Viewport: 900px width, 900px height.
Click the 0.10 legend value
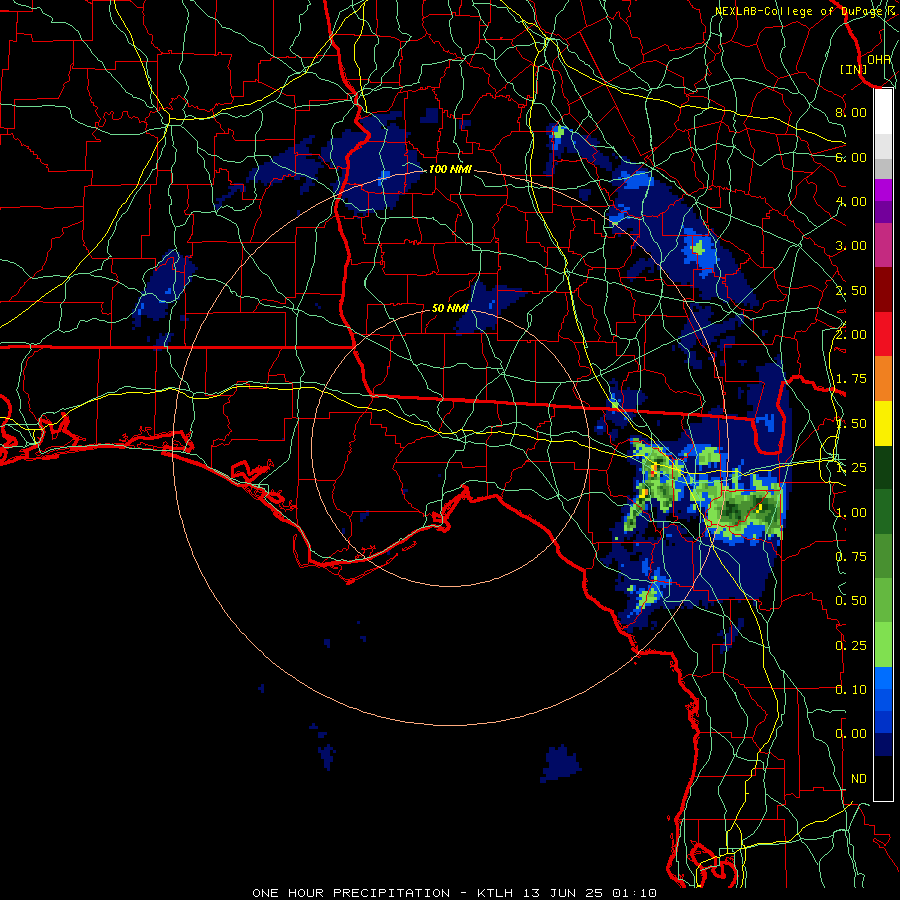(x=851, y=690)
